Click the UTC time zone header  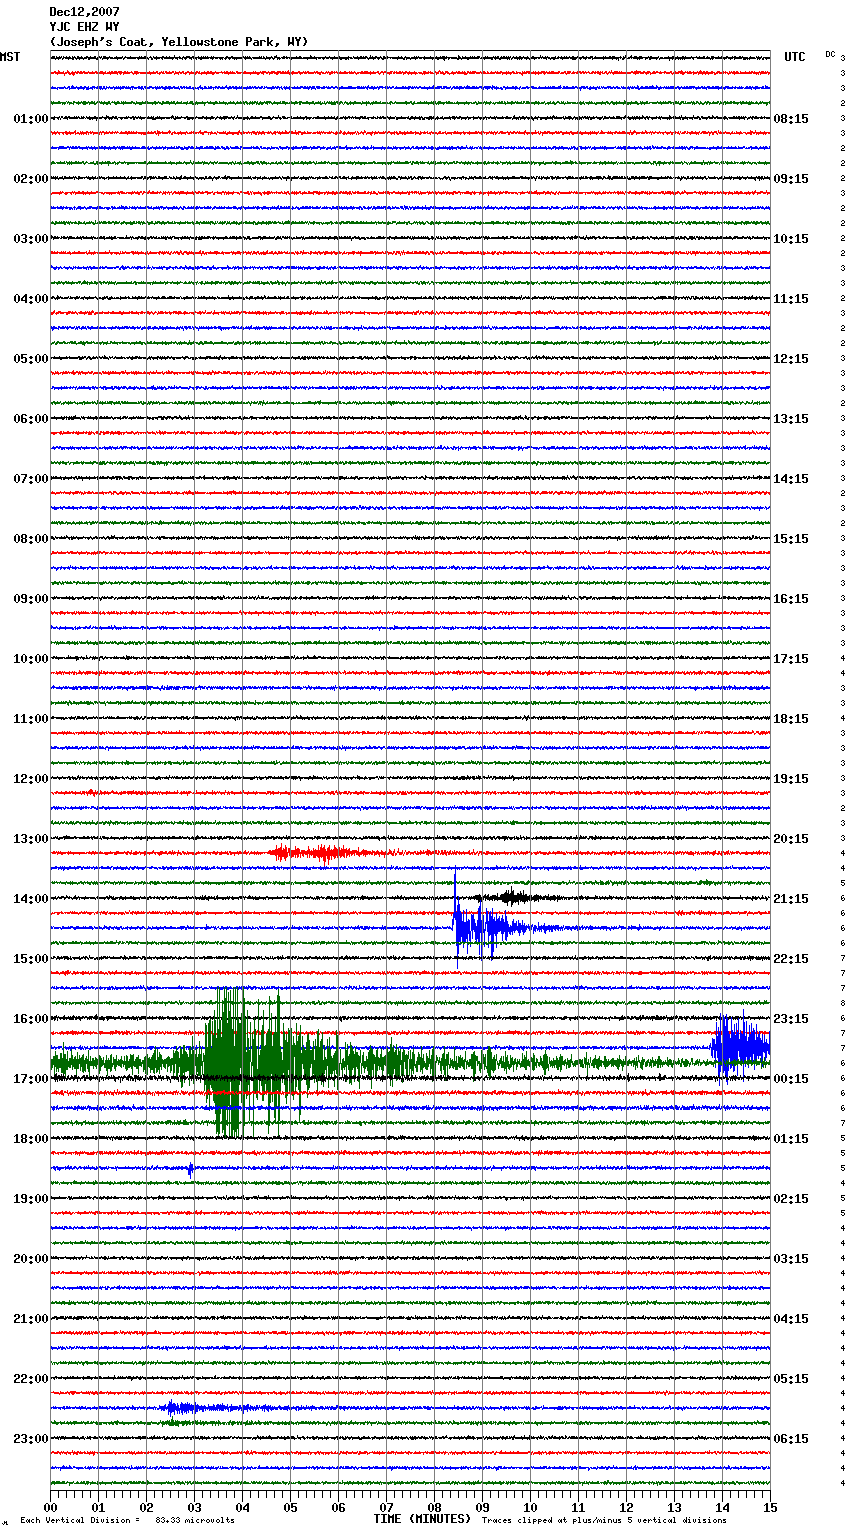coord(795,57)
